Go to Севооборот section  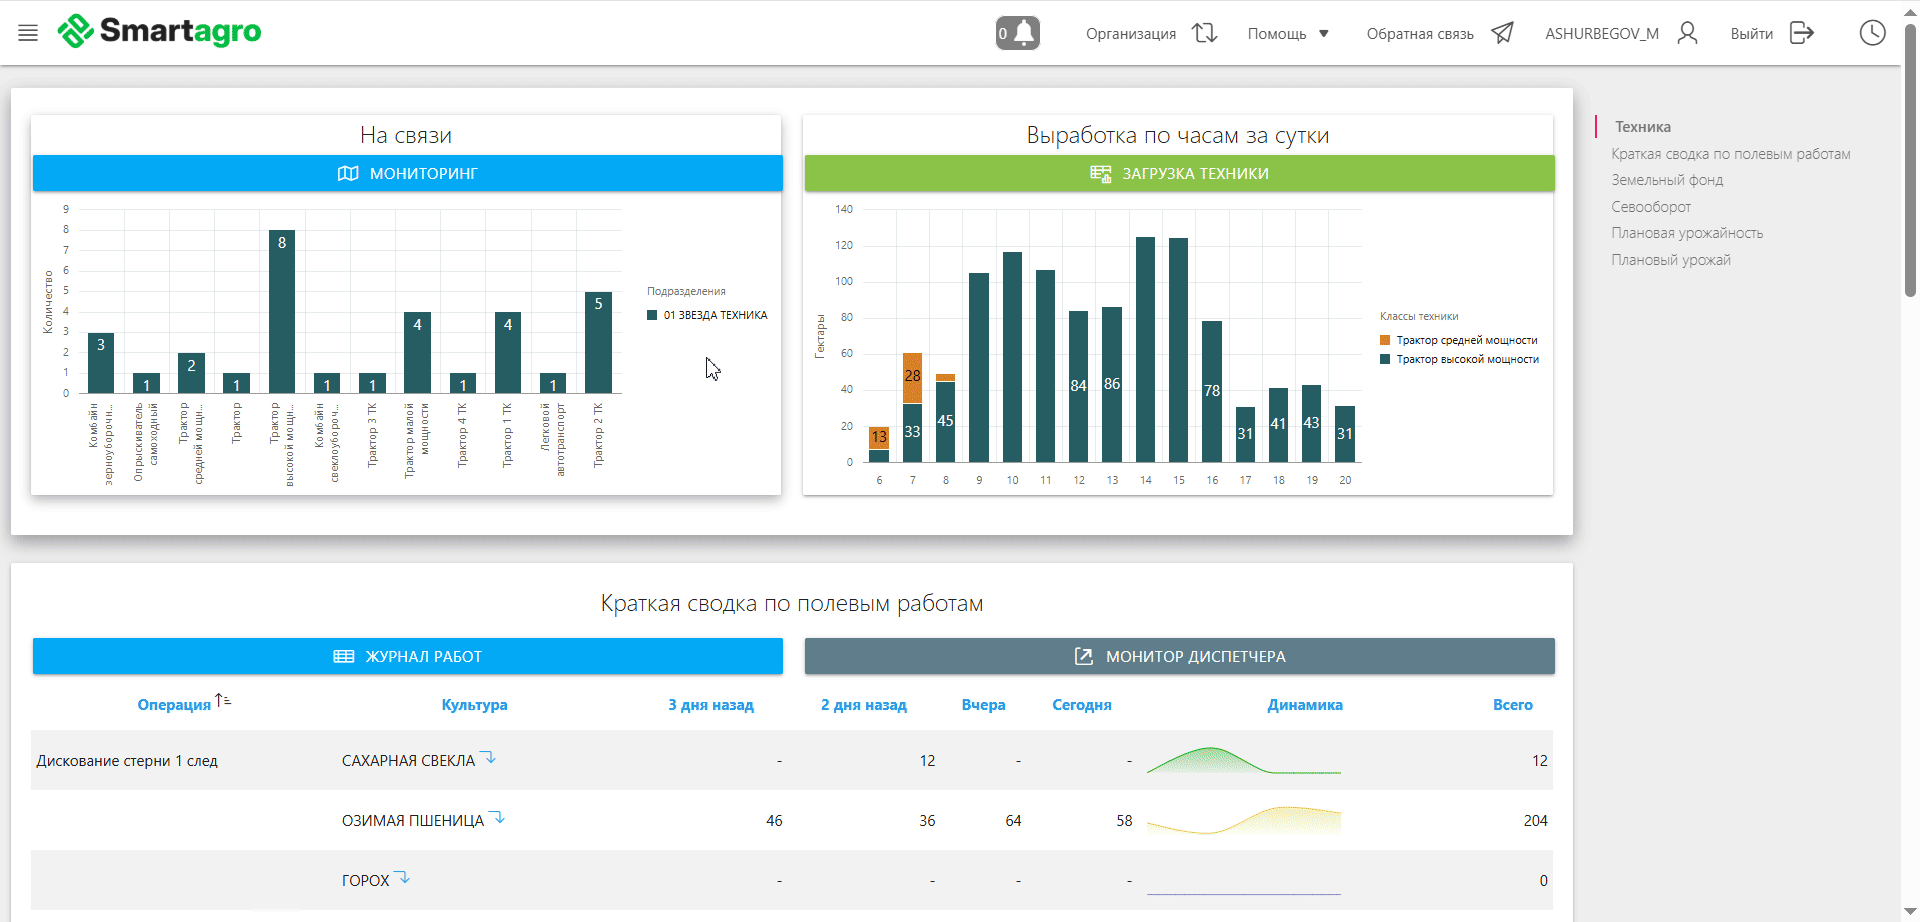(1651, 207)
